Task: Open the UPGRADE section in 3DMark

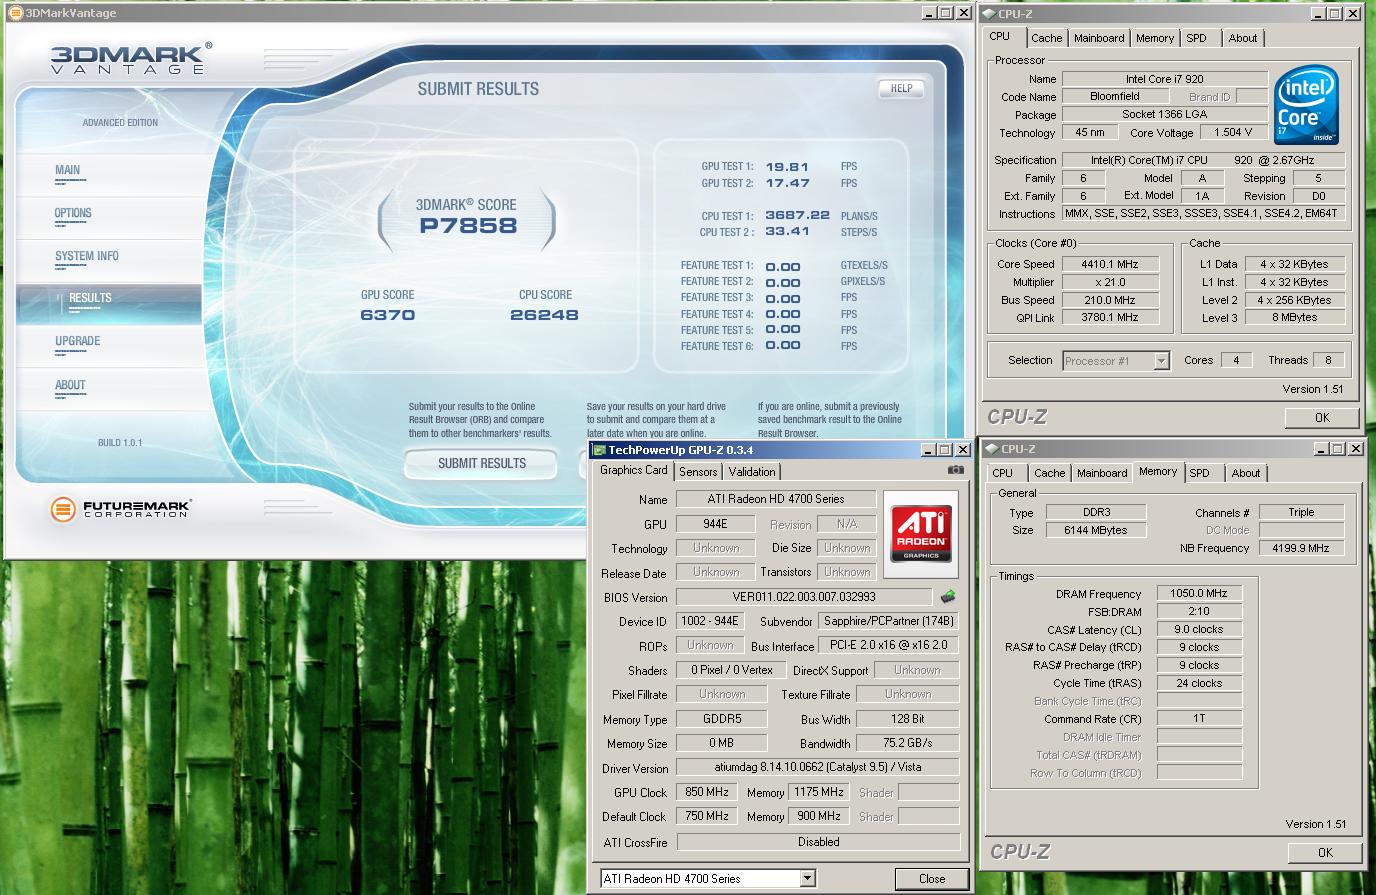Action: pyautogui.click(x=77, y=341)
